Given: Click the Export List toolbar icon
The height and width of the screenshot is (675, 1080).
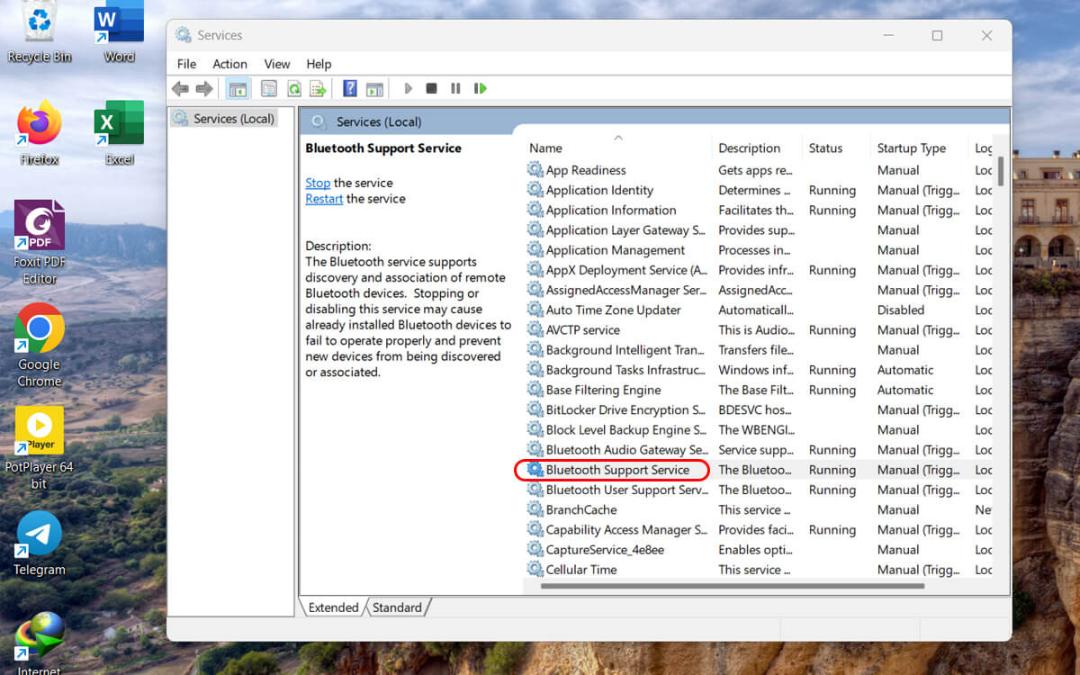Looking at the screenshot, I should pos(318,89).
